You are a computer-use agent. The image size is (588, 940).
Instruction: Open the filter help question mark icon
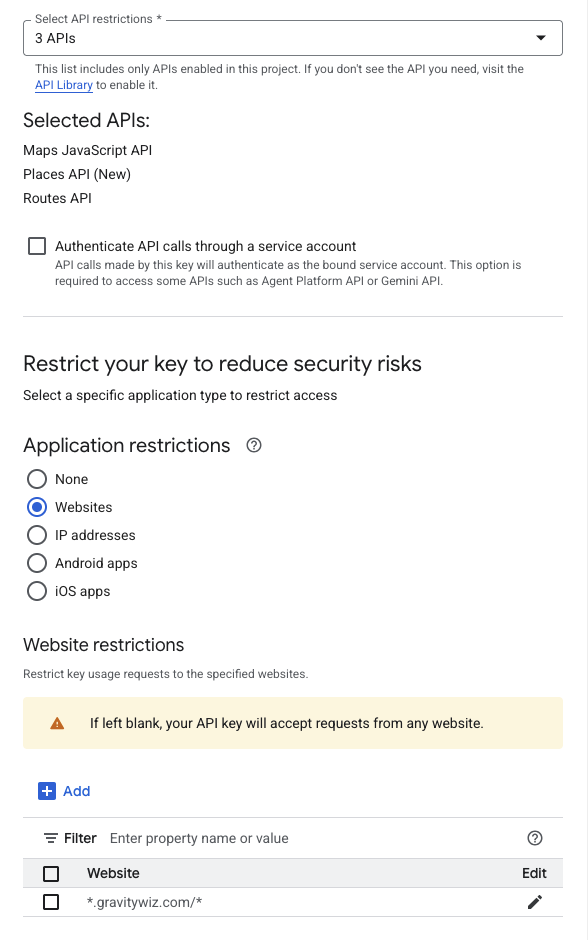point(535,838)
